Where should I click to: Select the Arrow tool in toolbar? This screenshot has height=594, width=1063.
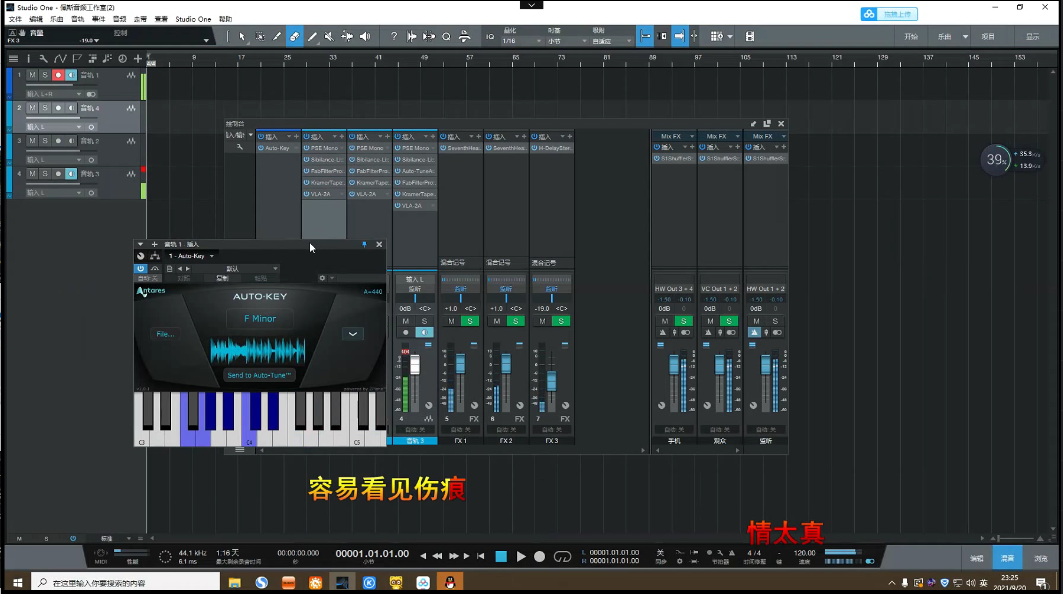tap(241, 37)
